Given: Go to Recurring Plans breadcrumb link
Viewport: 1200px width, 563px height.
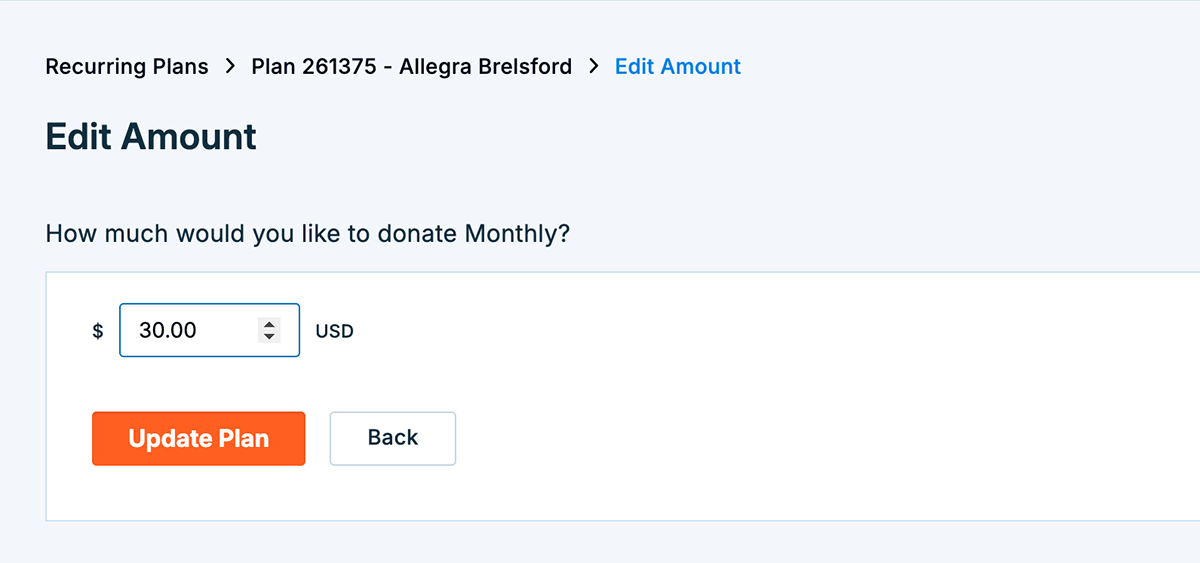Looking at the screenshot, I should pos(127,67).
